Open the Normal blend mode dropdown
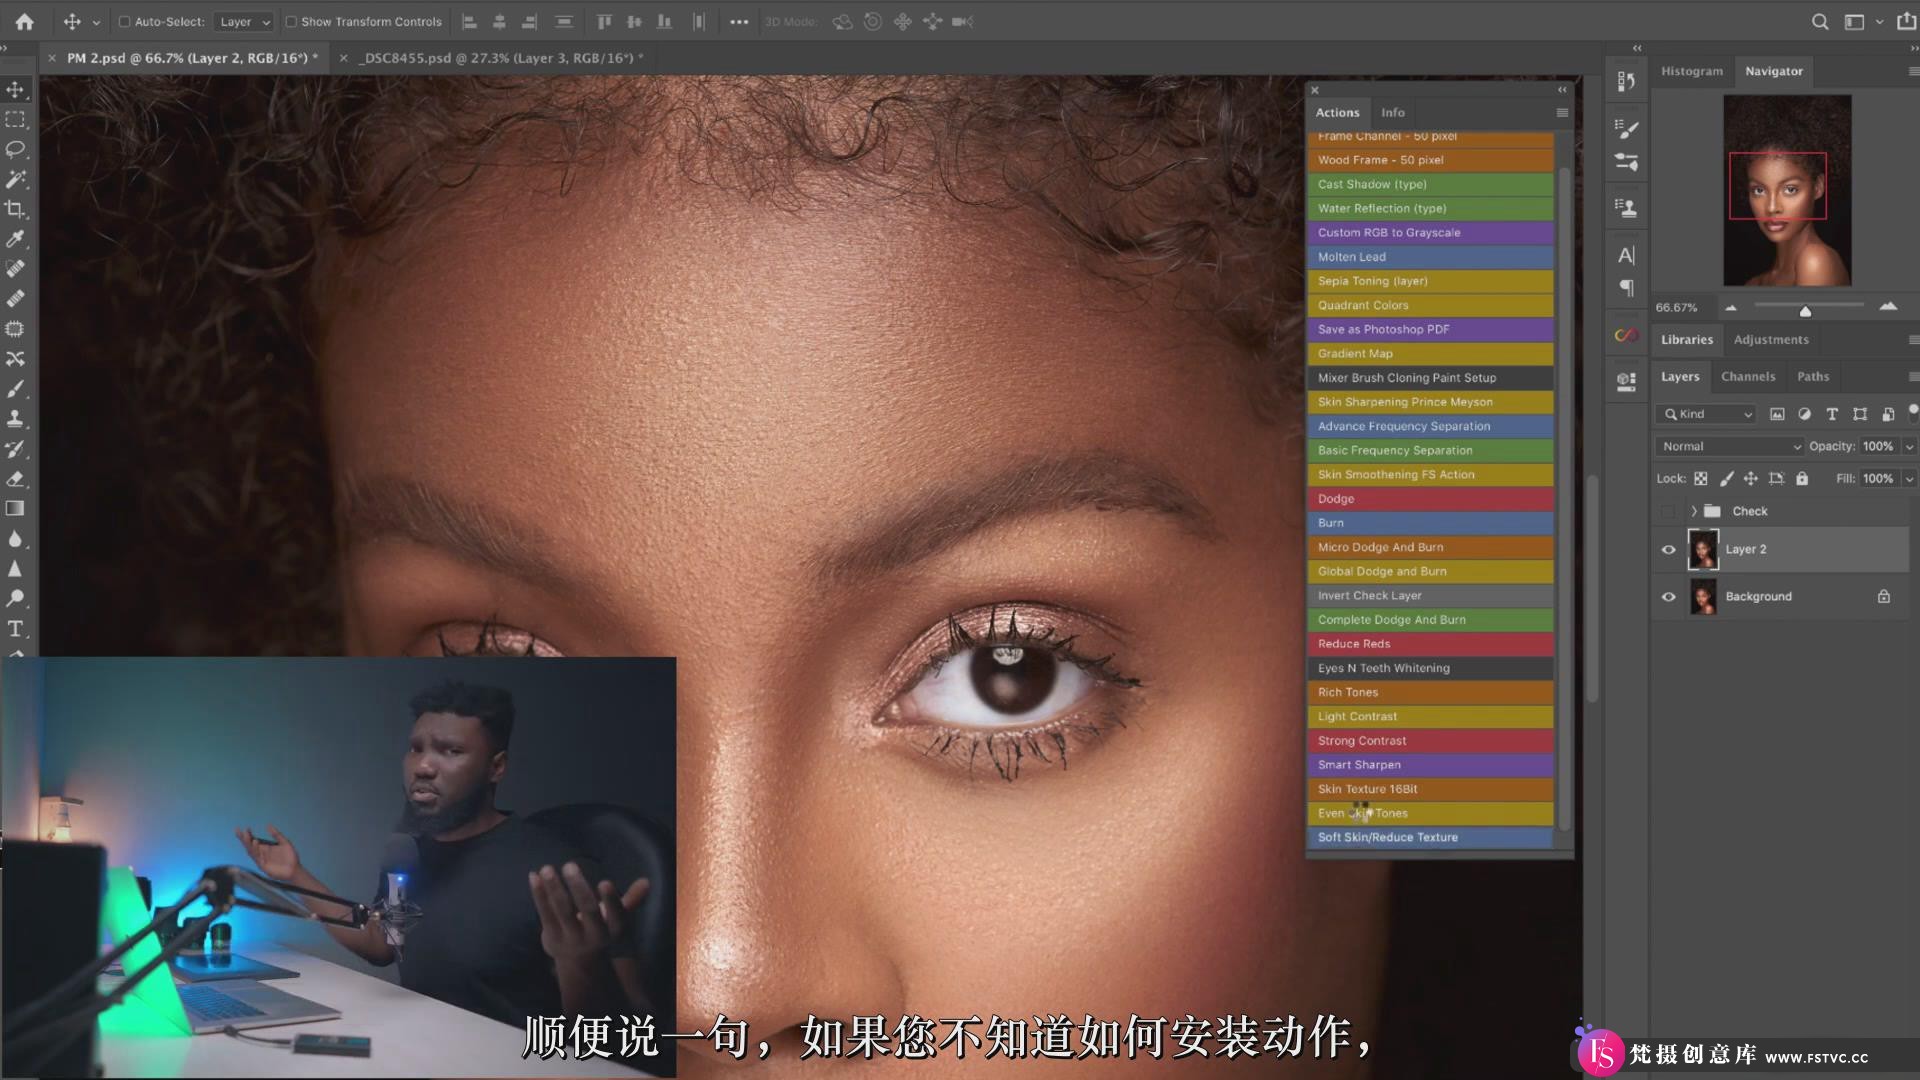The height and width of the screenshot is (1080, 1920). [1730, 447]
